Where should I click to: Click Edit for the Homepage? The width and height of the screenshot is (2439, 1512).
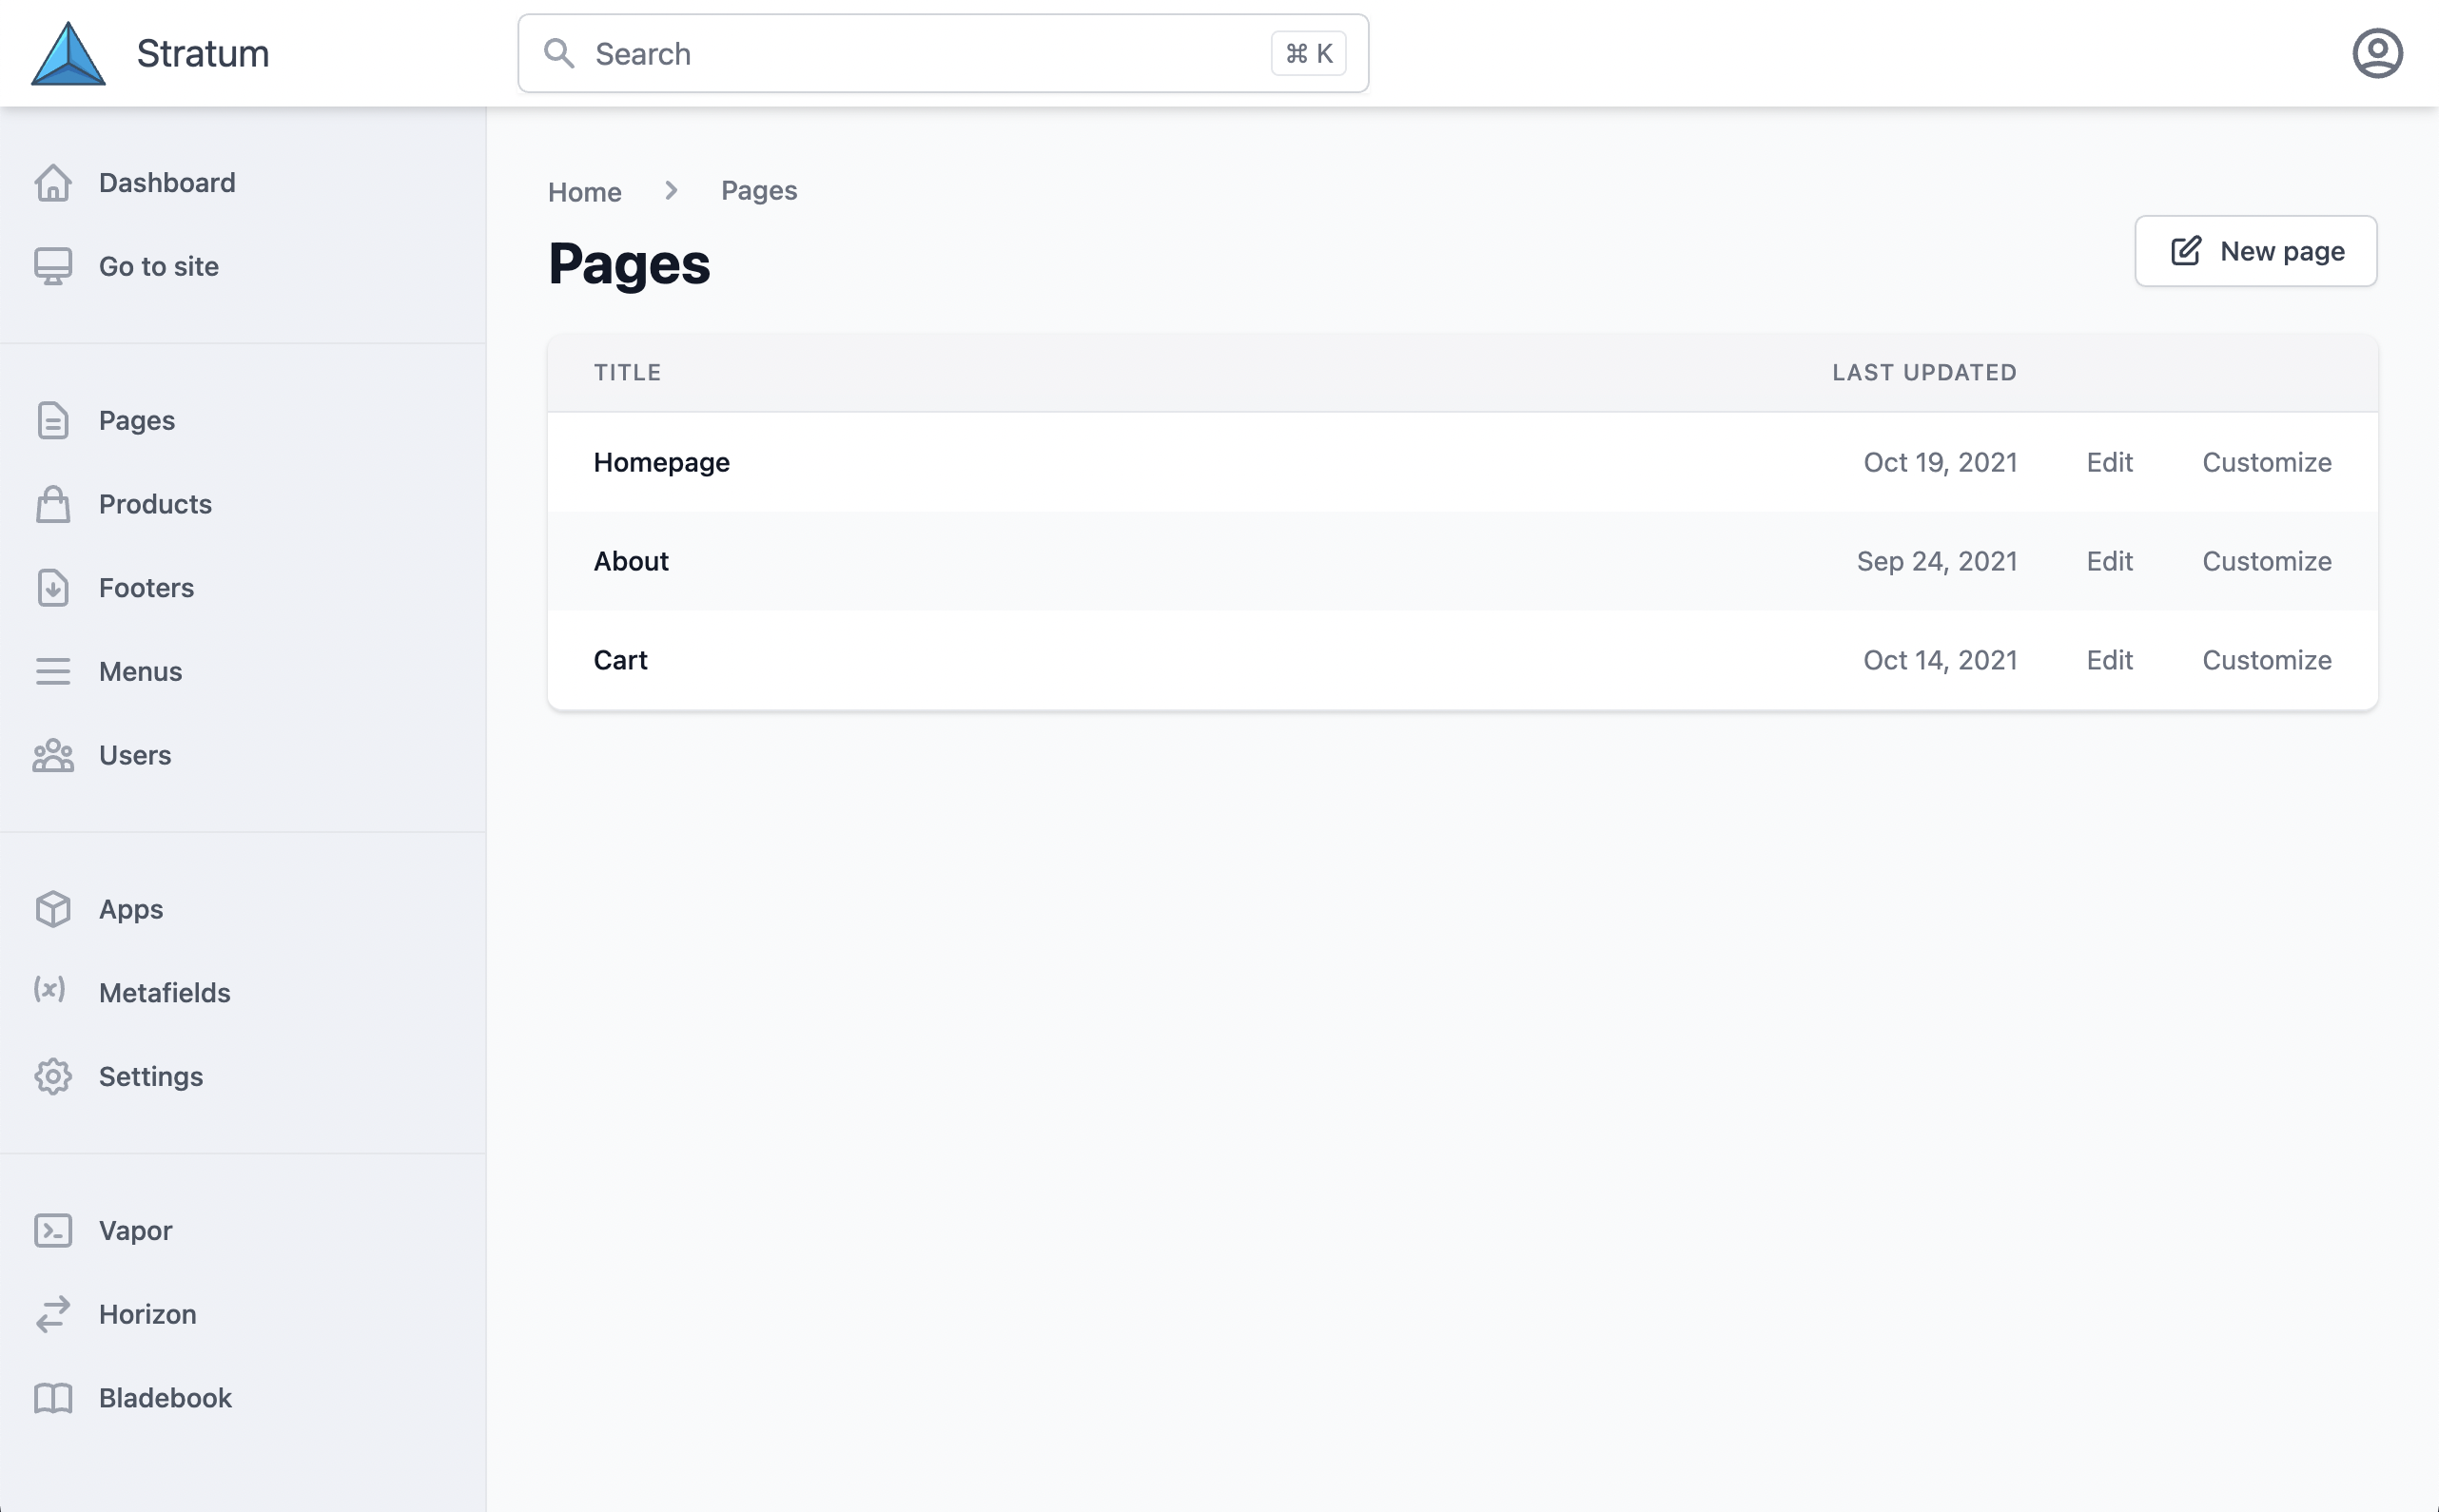pyautogui.click(x=2110, y=461)
